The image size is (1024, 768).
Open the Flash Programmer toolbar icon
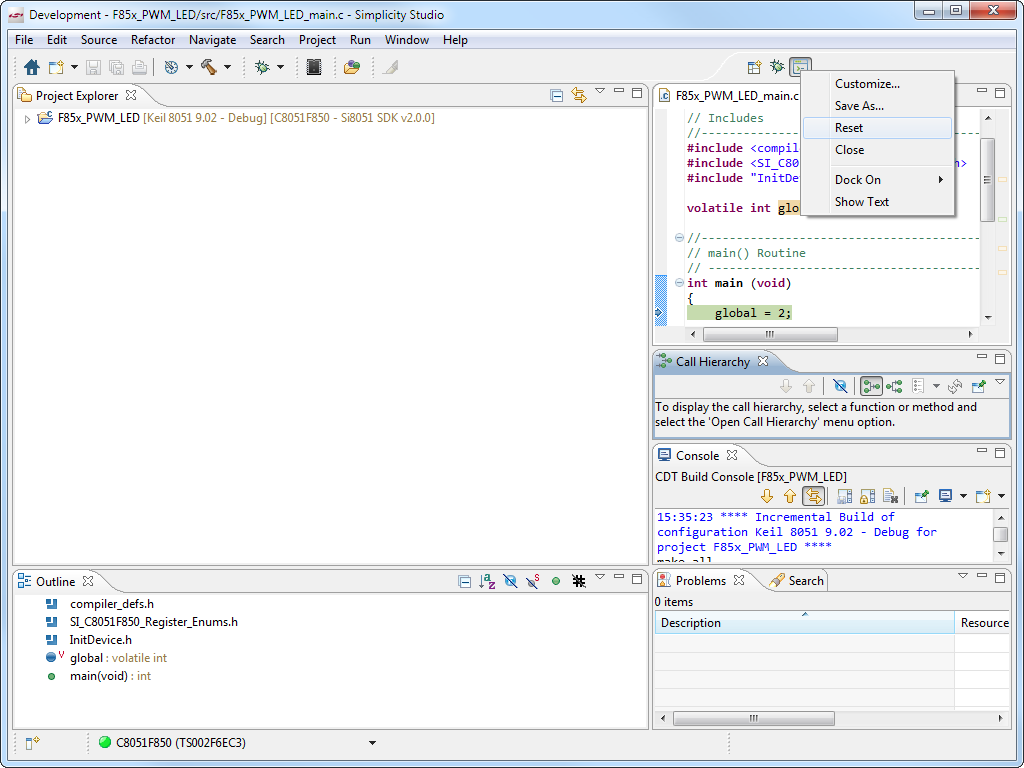pos(314,67)
